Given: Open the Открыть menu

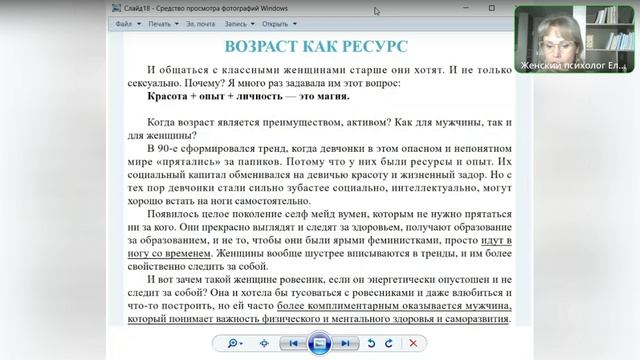Looking at the screenshot, I should [275, 24].
